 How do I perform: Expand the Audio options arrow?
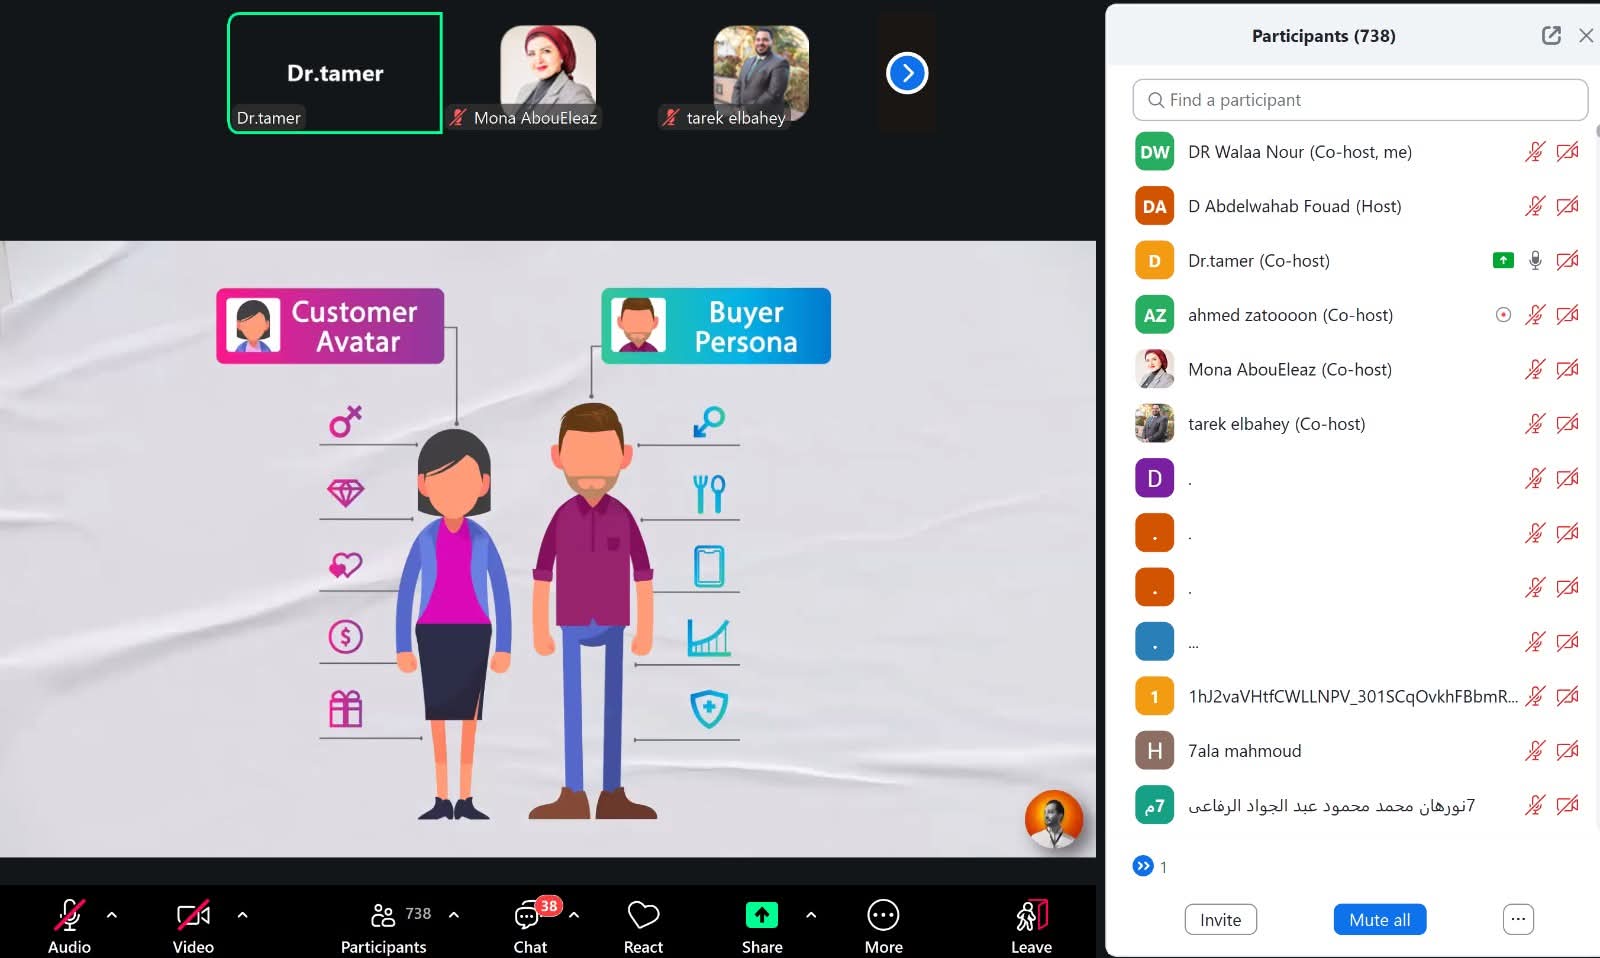click(x=112, y=915)
